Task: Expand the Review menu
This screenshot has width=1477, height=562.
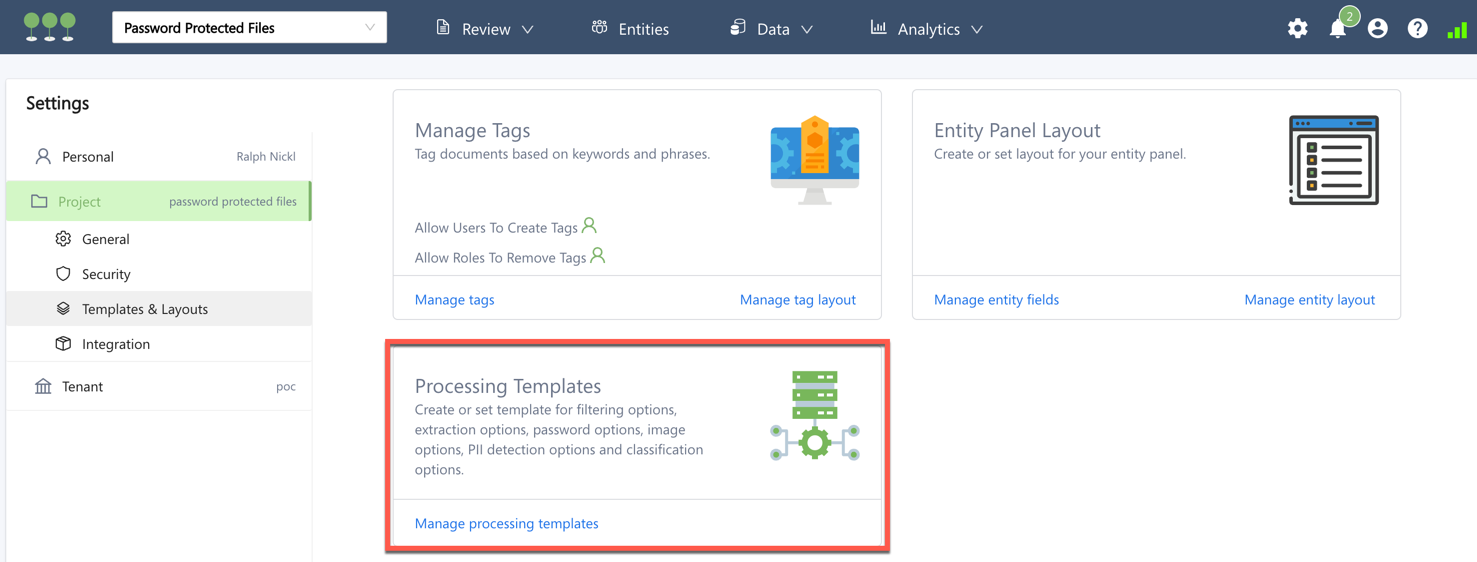Action: (485, 29)
